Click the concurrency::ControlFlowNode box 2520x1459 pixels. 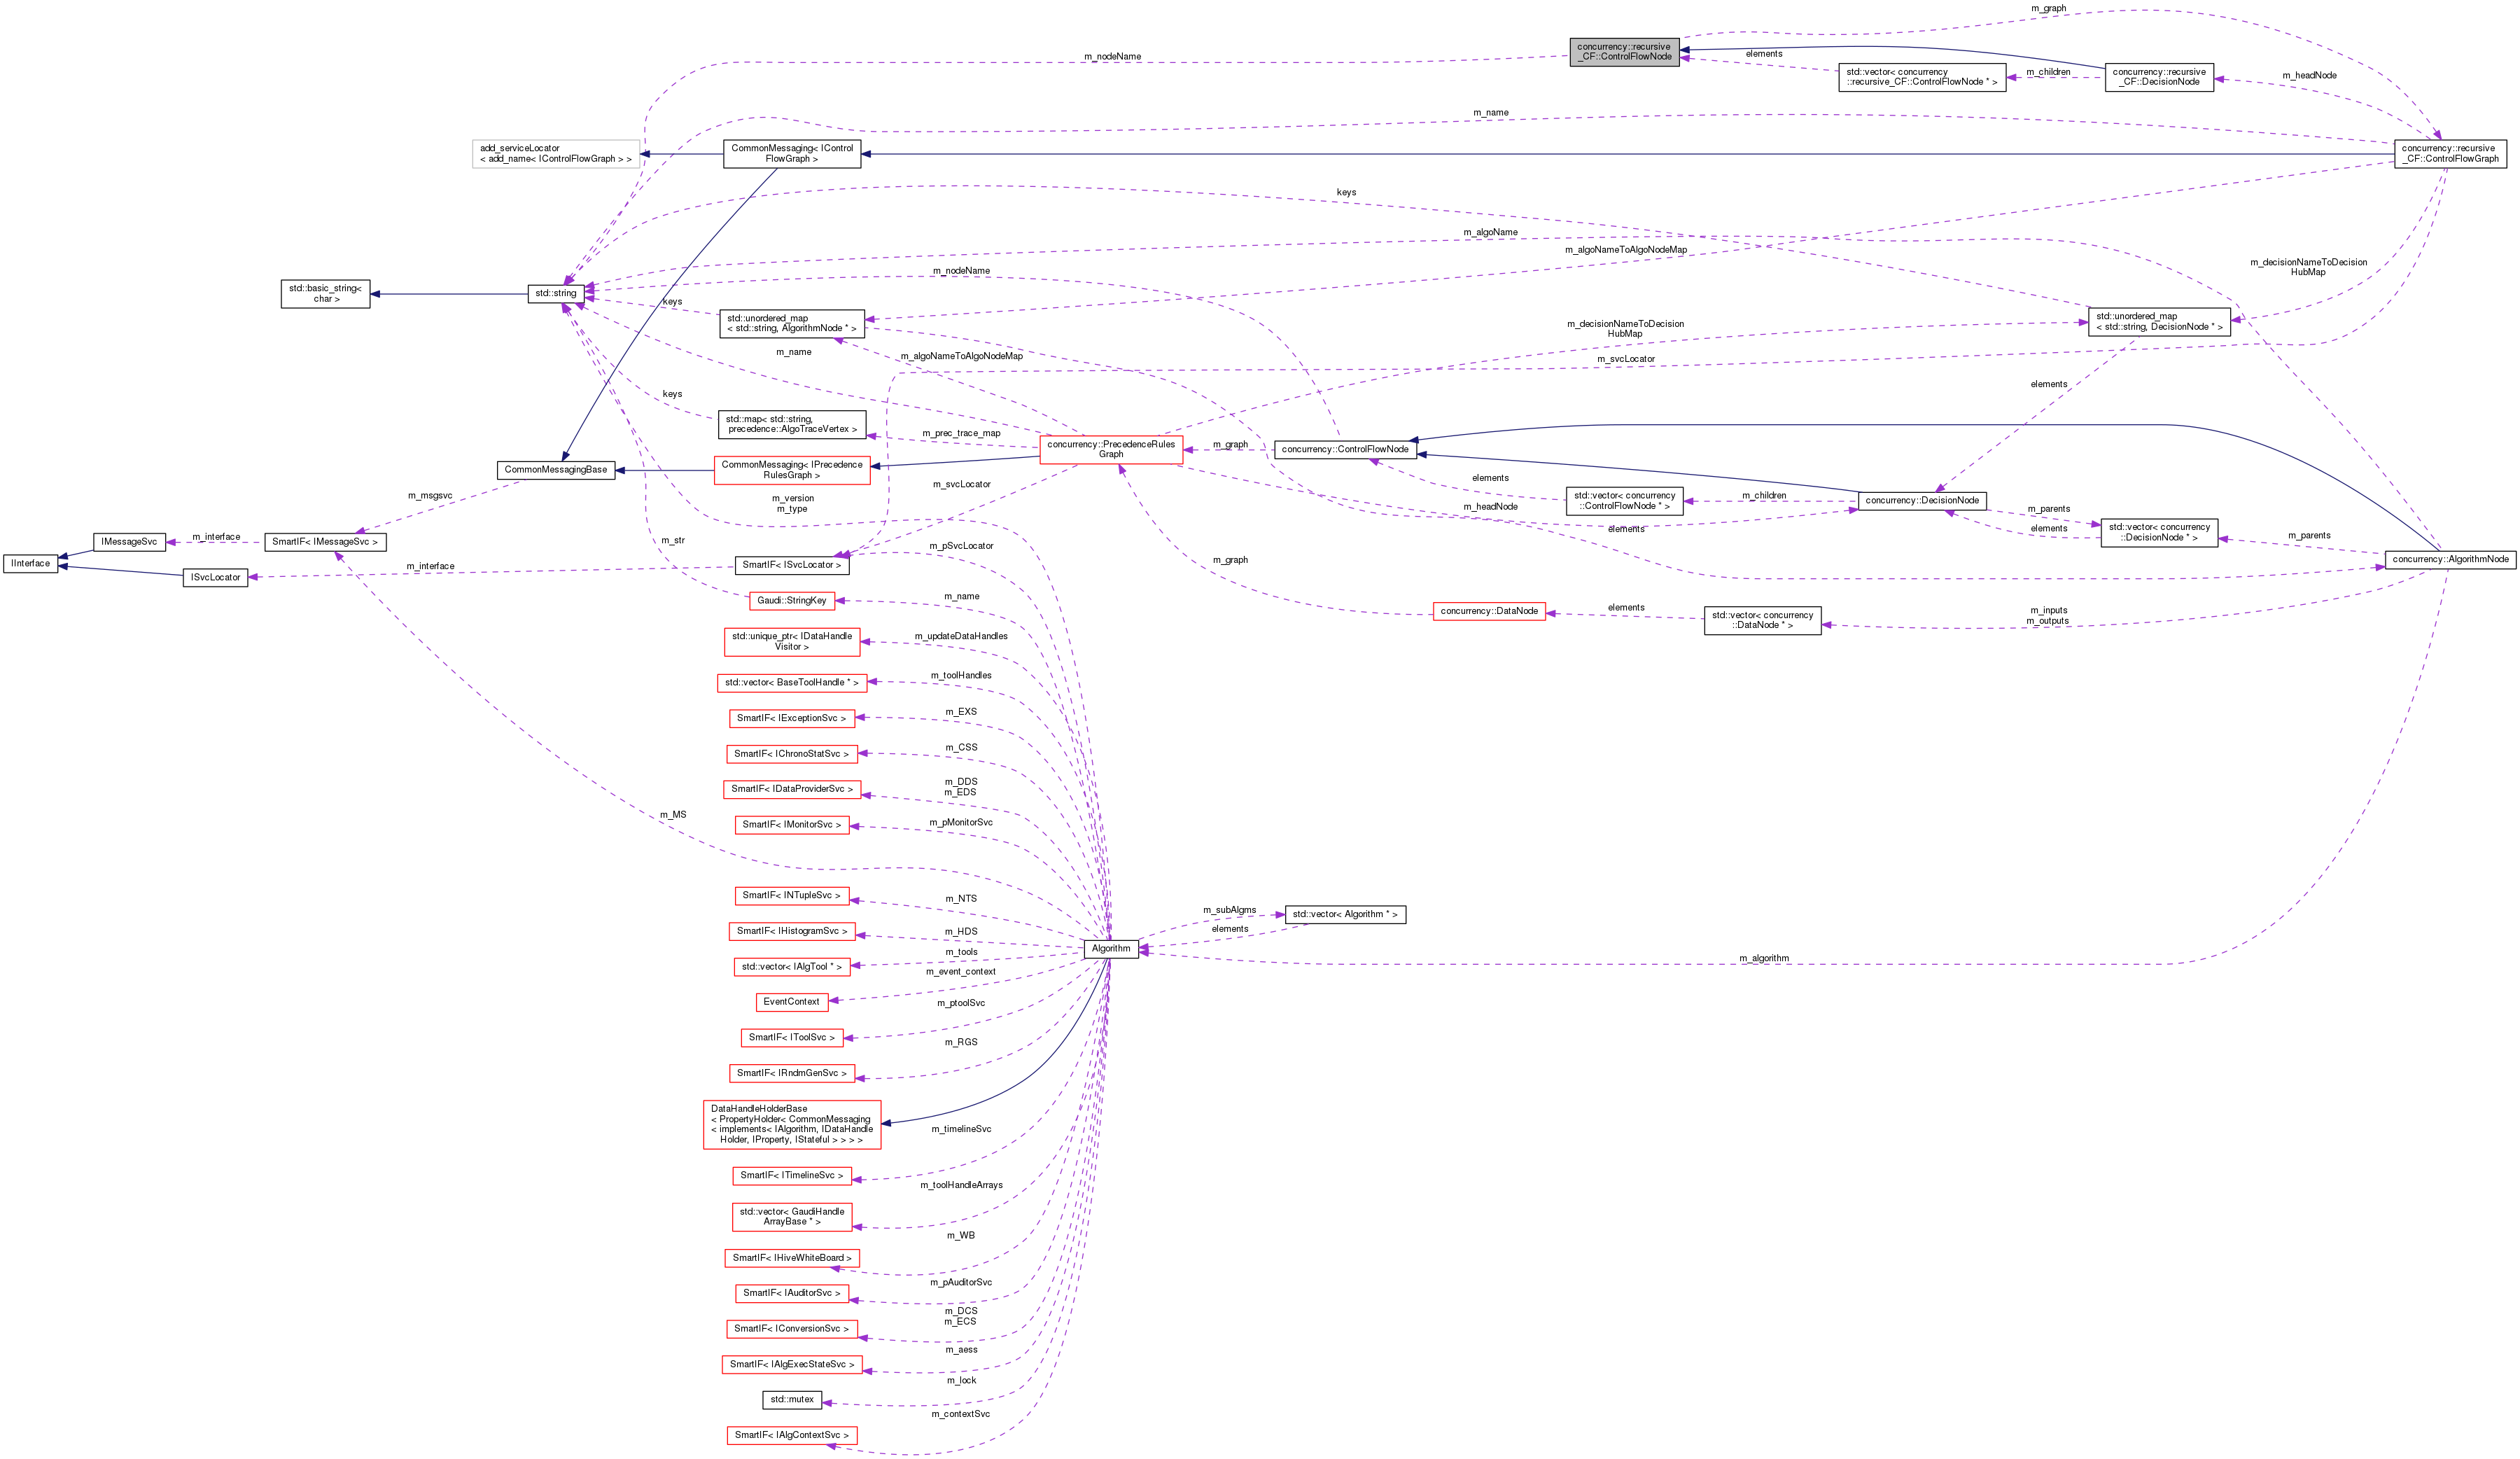point(1345,449)
